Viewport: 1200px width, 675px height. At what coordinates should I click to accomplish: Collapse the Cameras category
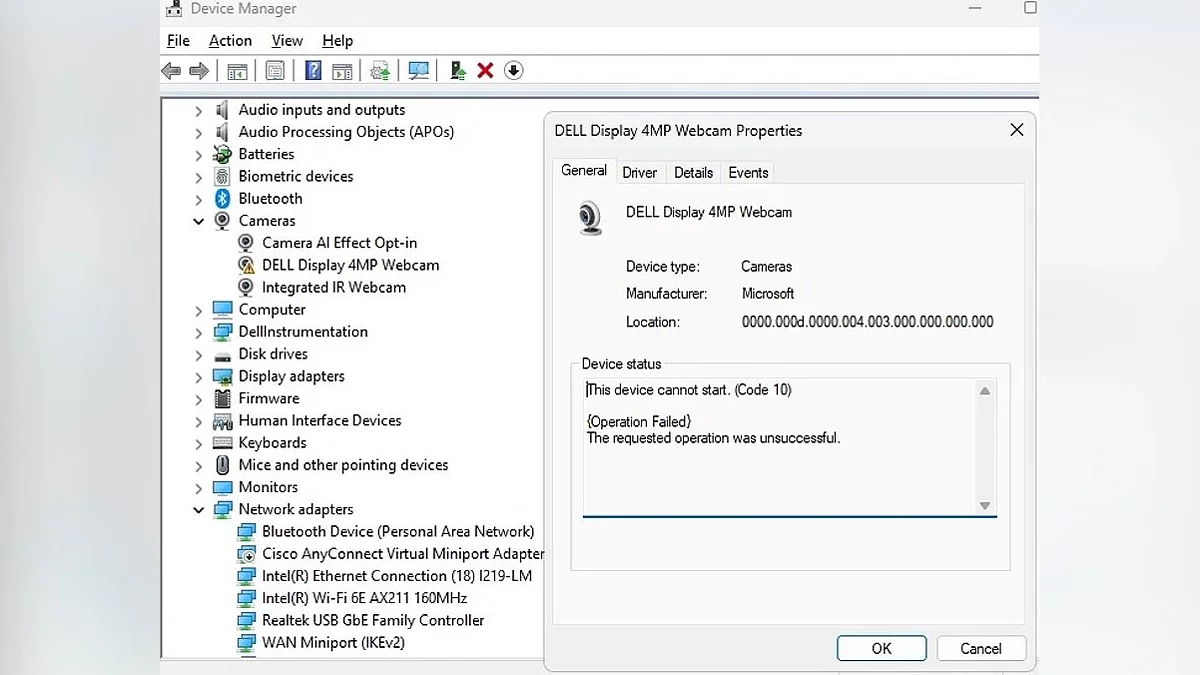[198, 221]
